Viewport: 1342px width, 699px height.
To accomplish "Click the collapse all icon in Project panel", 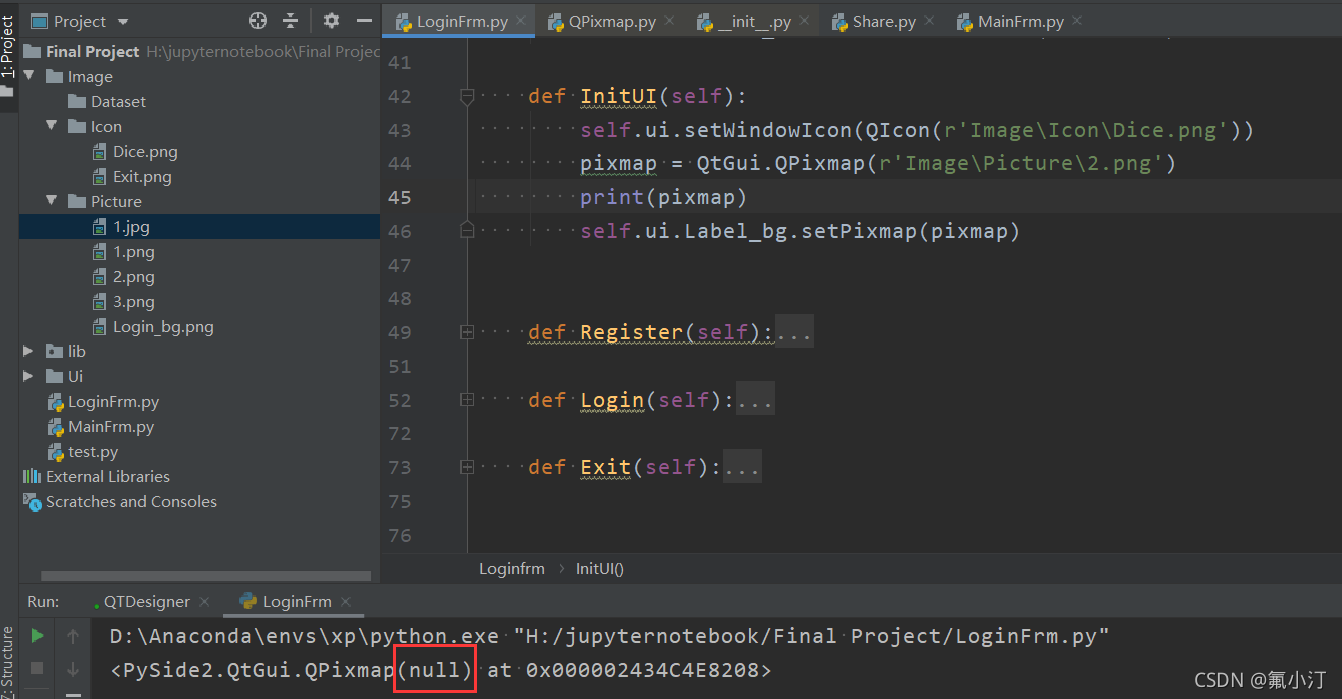I will point(291,21).
